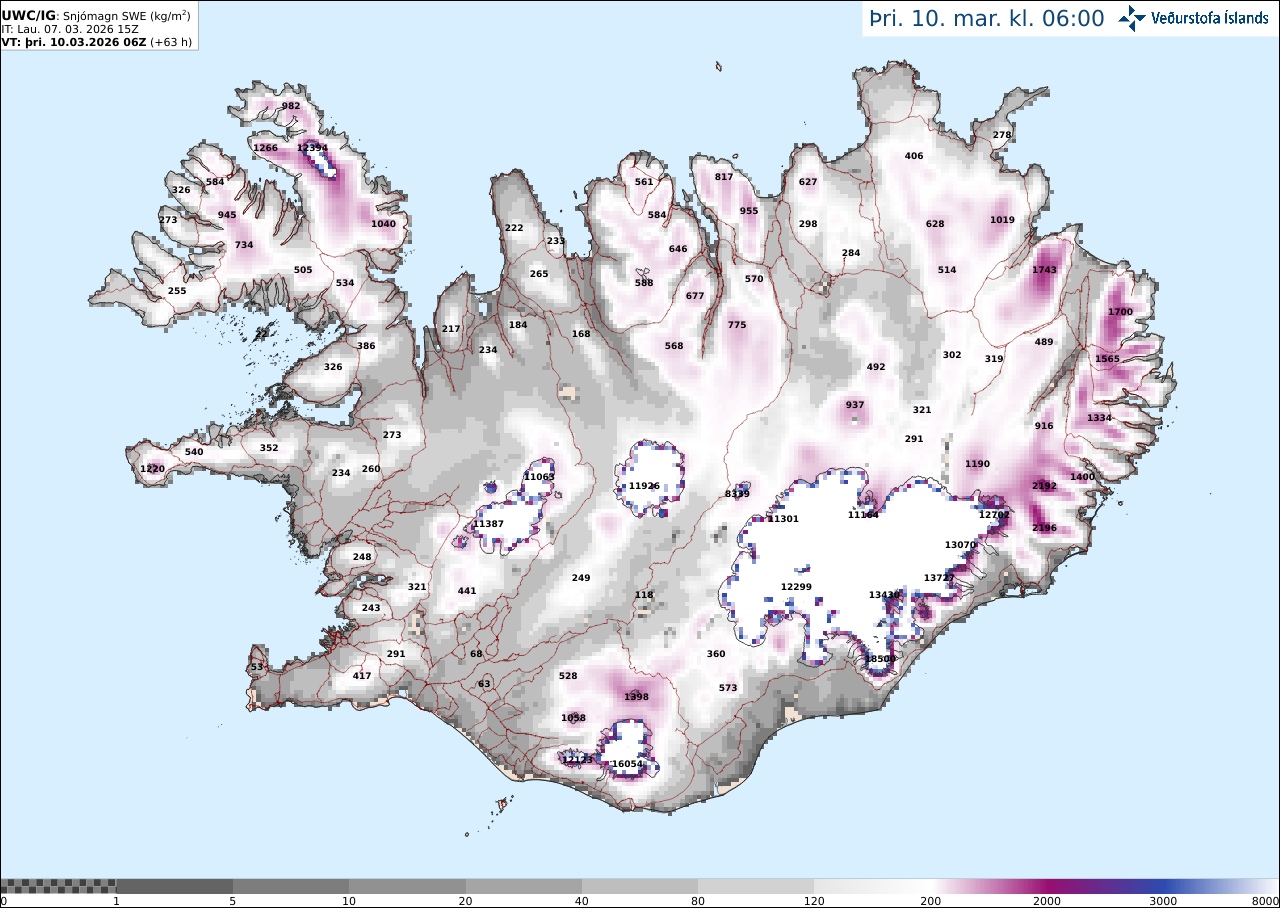Click the 18500 snow value label
1280x908 pixels.
coord(880,659)
